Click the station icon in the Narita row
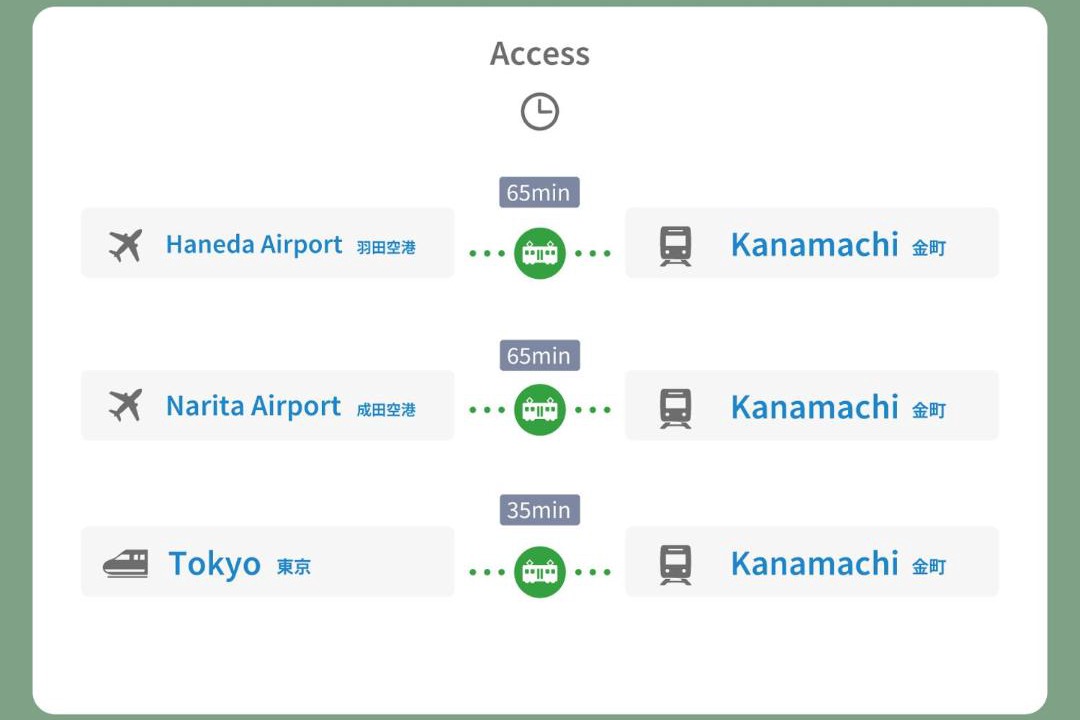Image resolution: width=1080 pixels, height=720 pixels. coord(676,407)
